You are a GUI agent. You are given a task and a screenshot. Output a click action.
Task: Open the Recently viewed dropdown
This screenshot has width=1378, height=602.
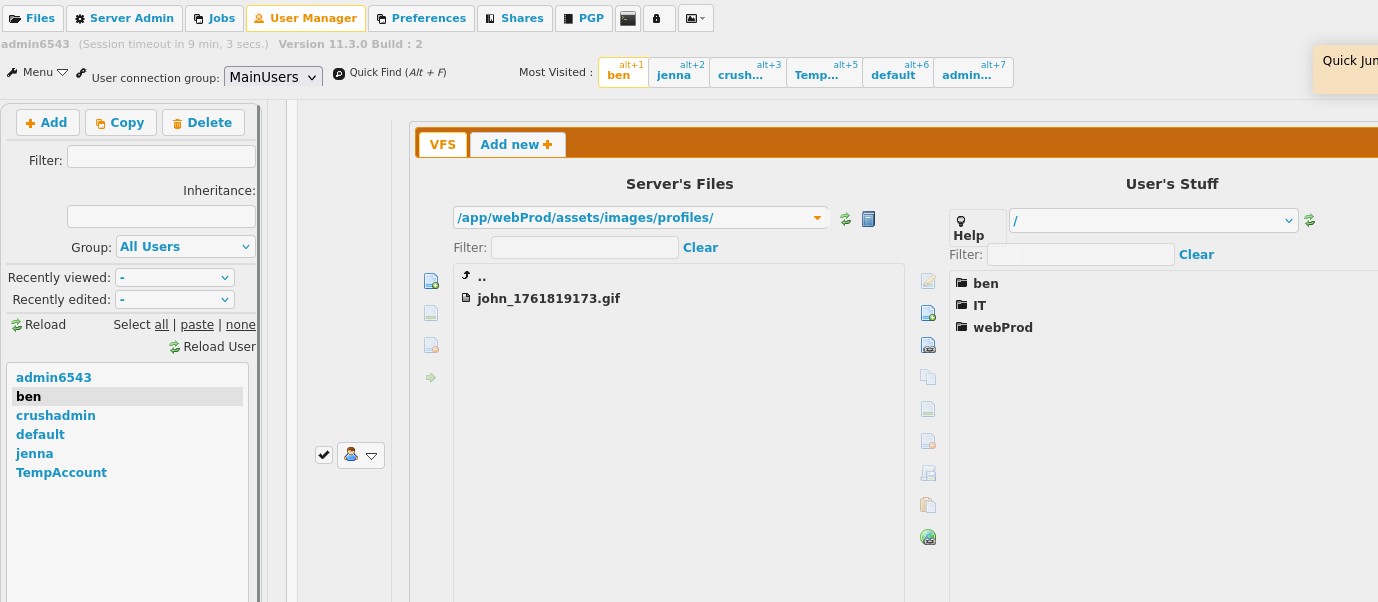[x=175, y=278]
